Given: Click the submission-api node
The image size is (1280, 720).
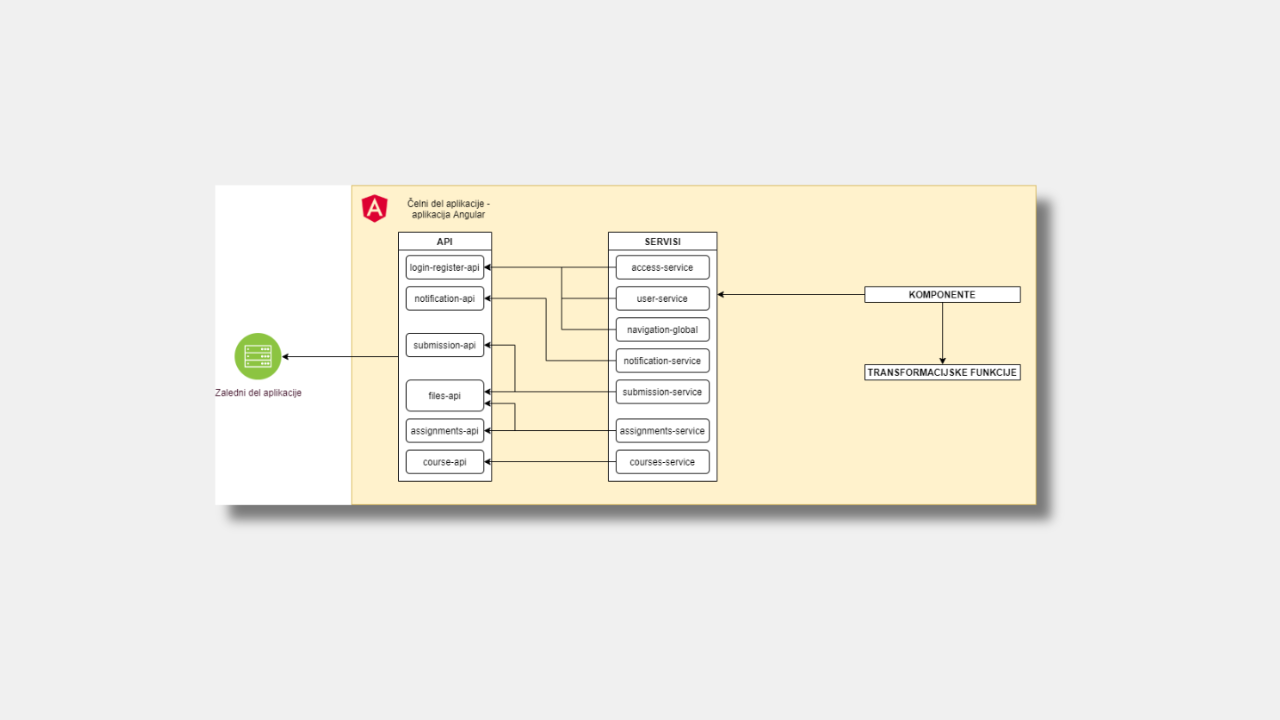Looking at the screenshot, I should point(445,345).
